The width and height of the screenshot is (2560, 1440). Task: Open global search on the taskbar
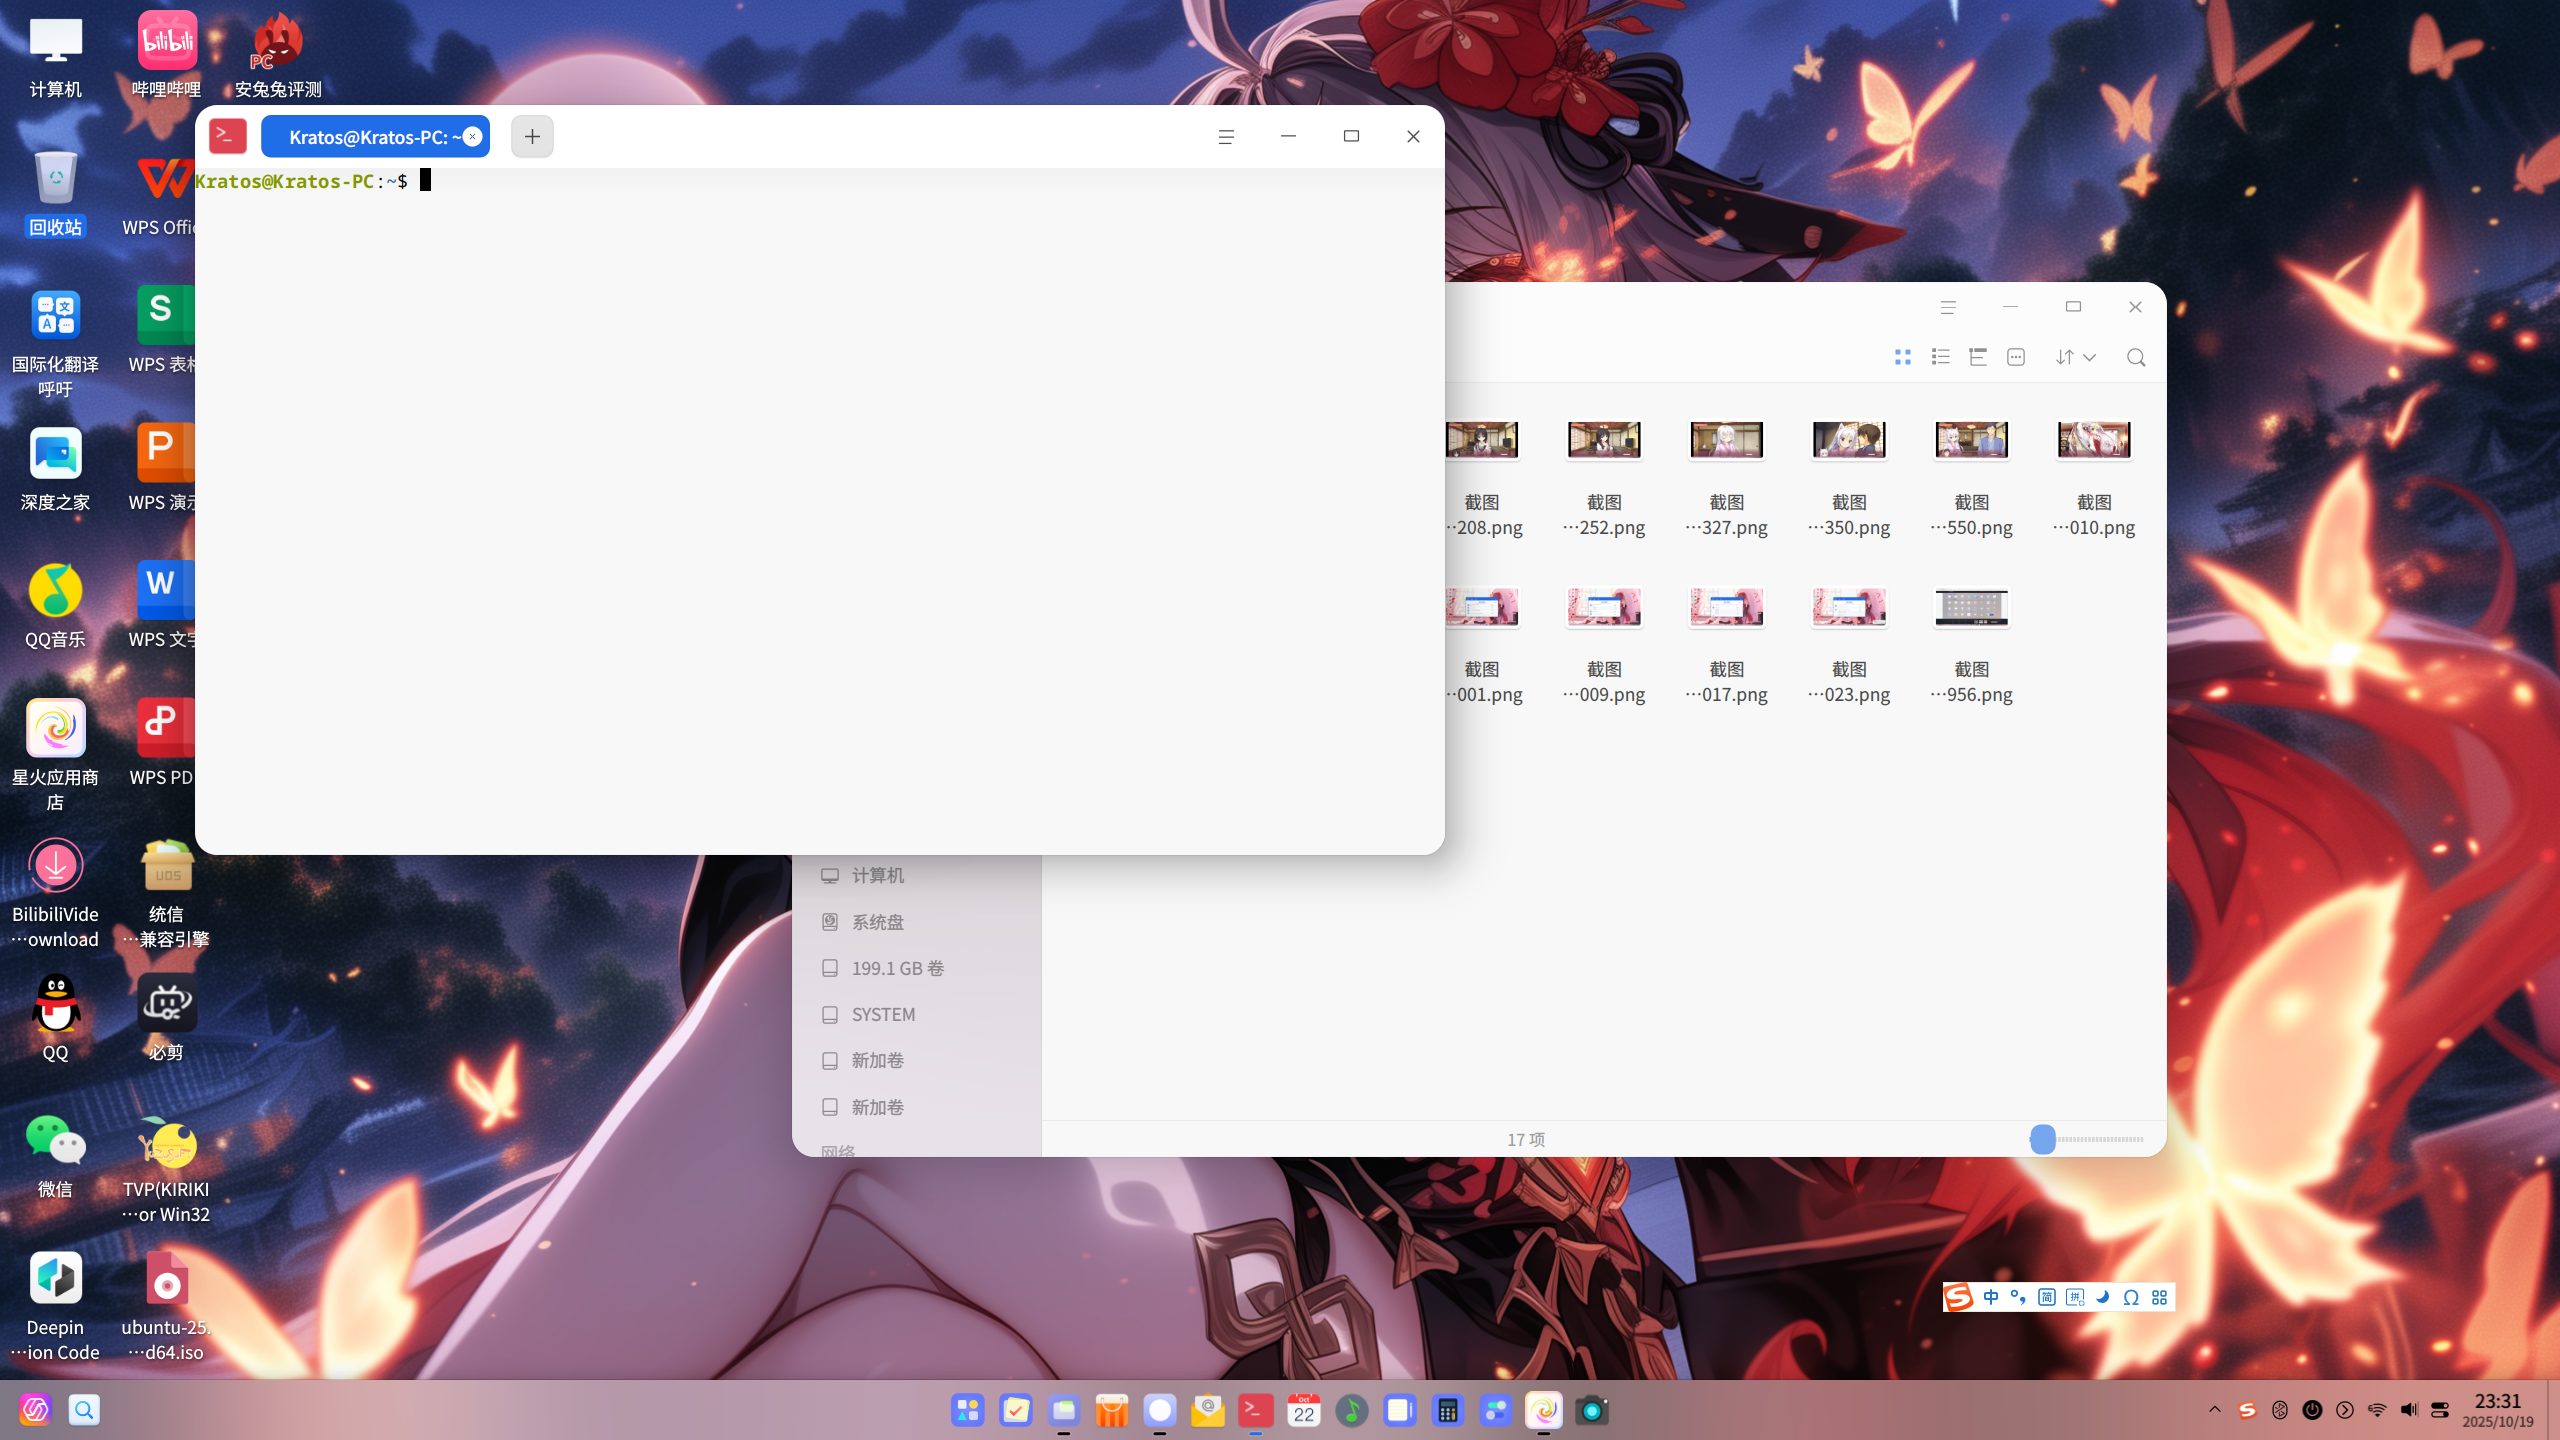tap(84, 1410)
